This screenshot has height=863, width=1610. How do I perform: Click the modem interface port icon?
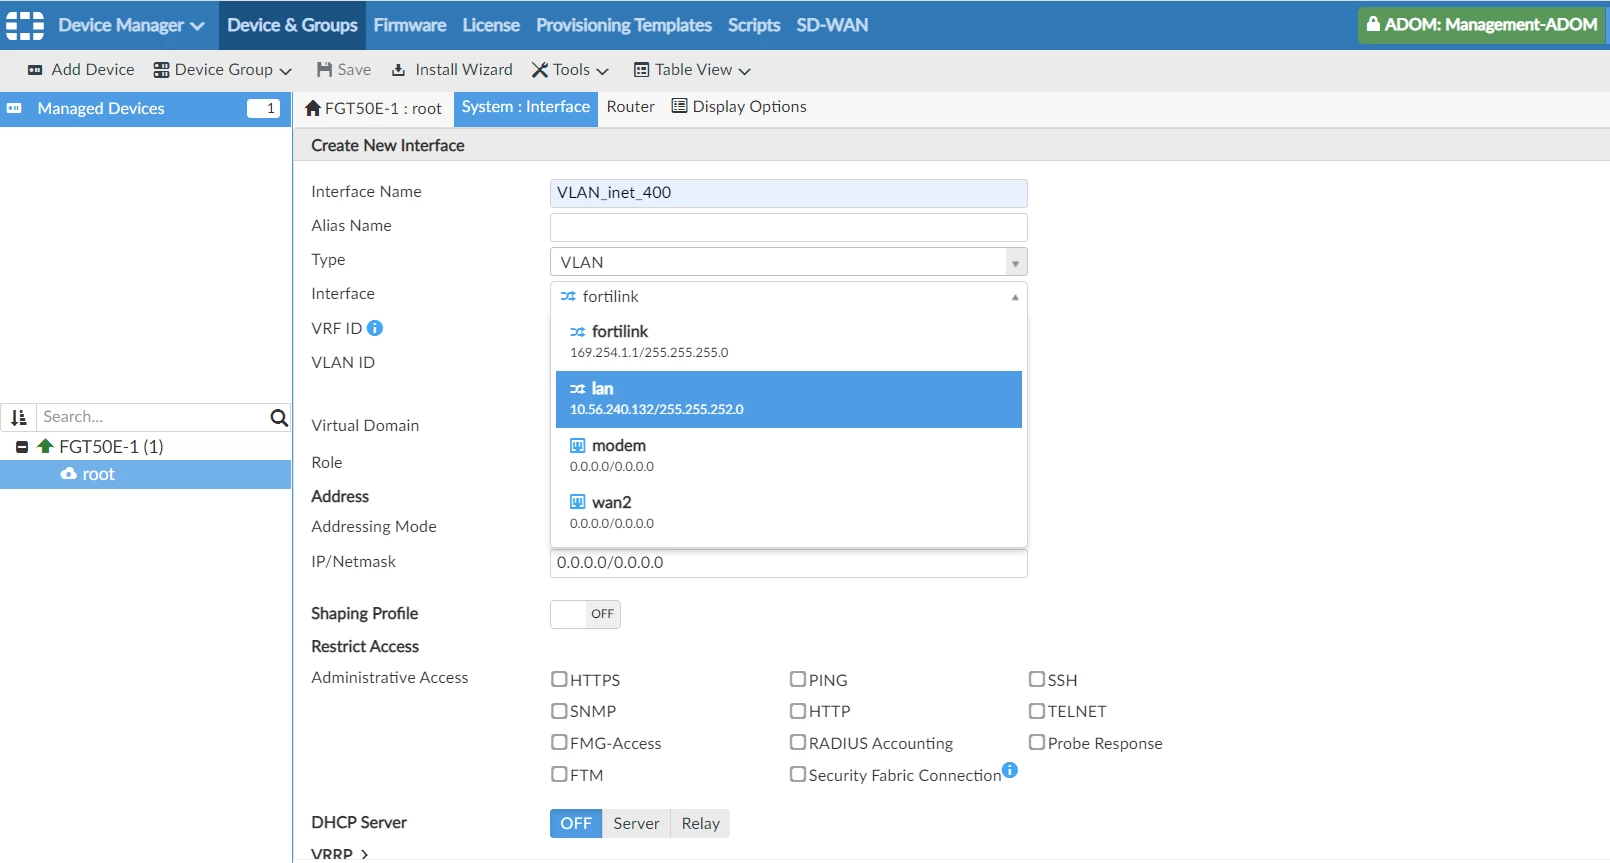[578, 446]
